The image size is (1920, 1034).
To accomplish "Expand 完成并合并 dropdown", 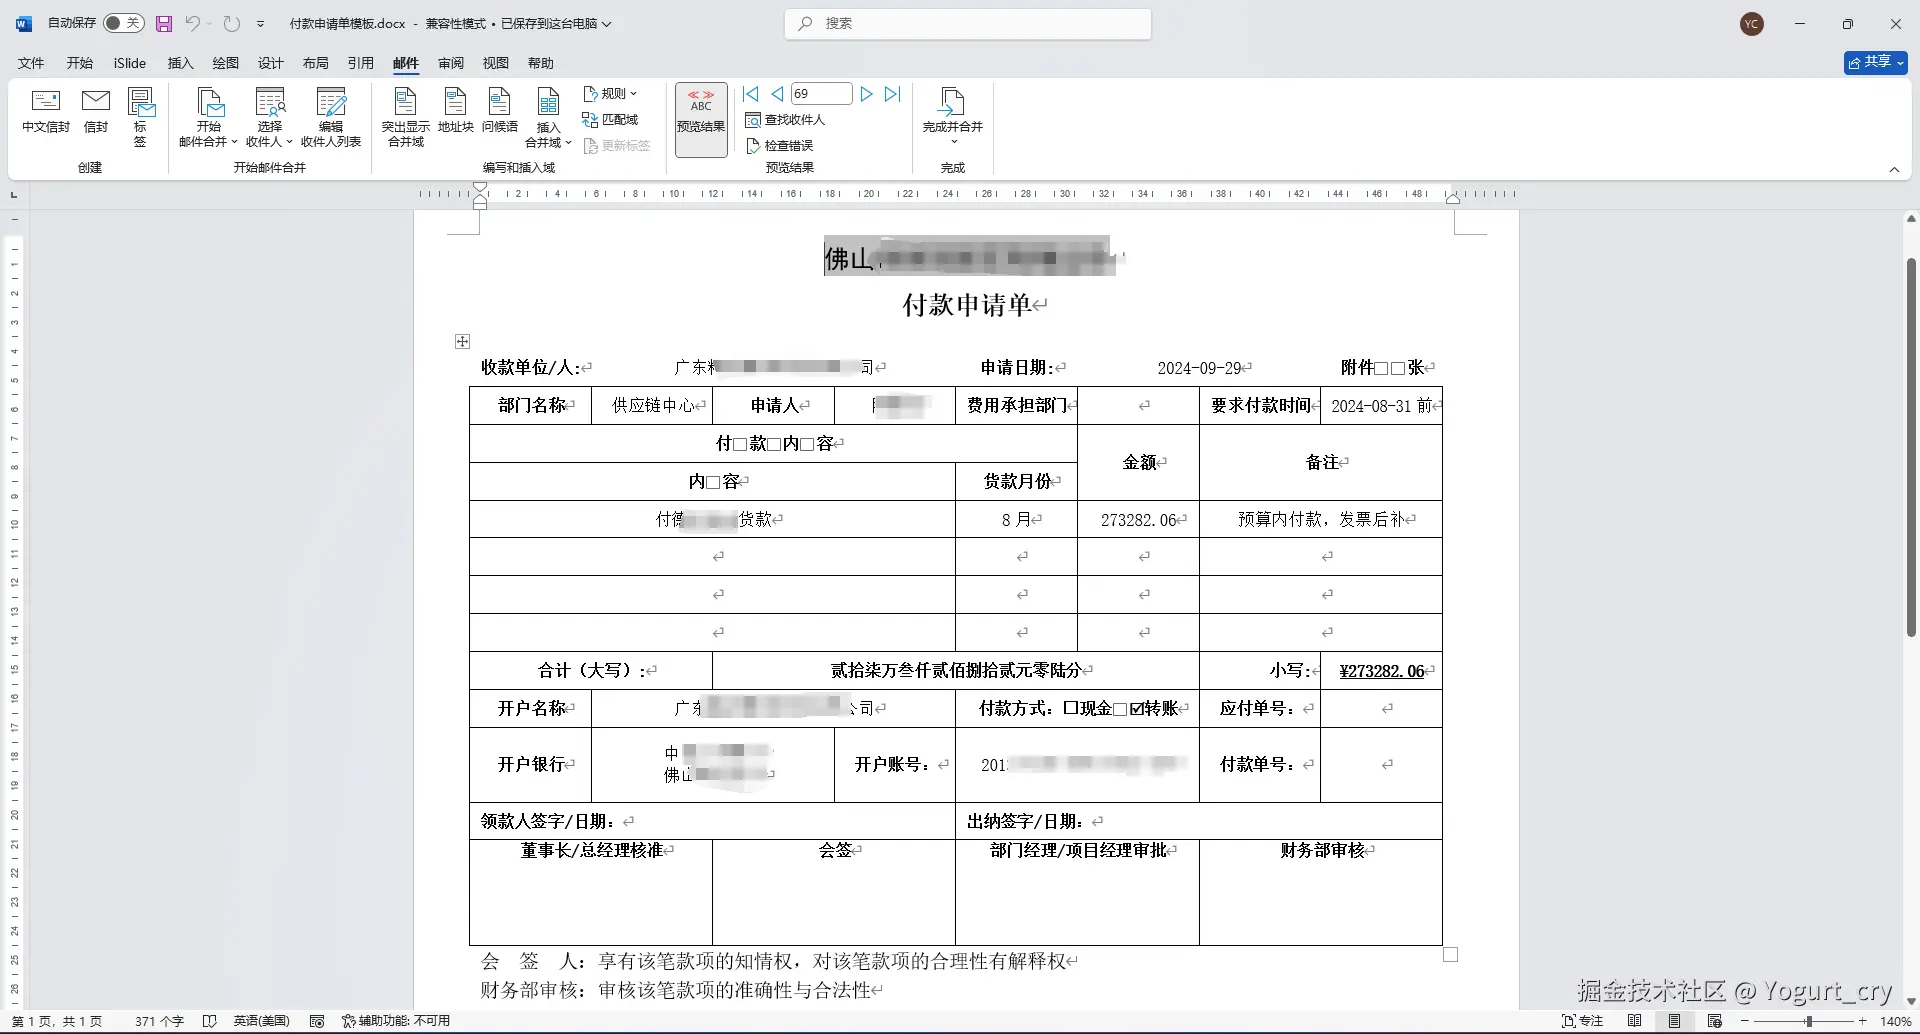I will [x=953, y=116].
